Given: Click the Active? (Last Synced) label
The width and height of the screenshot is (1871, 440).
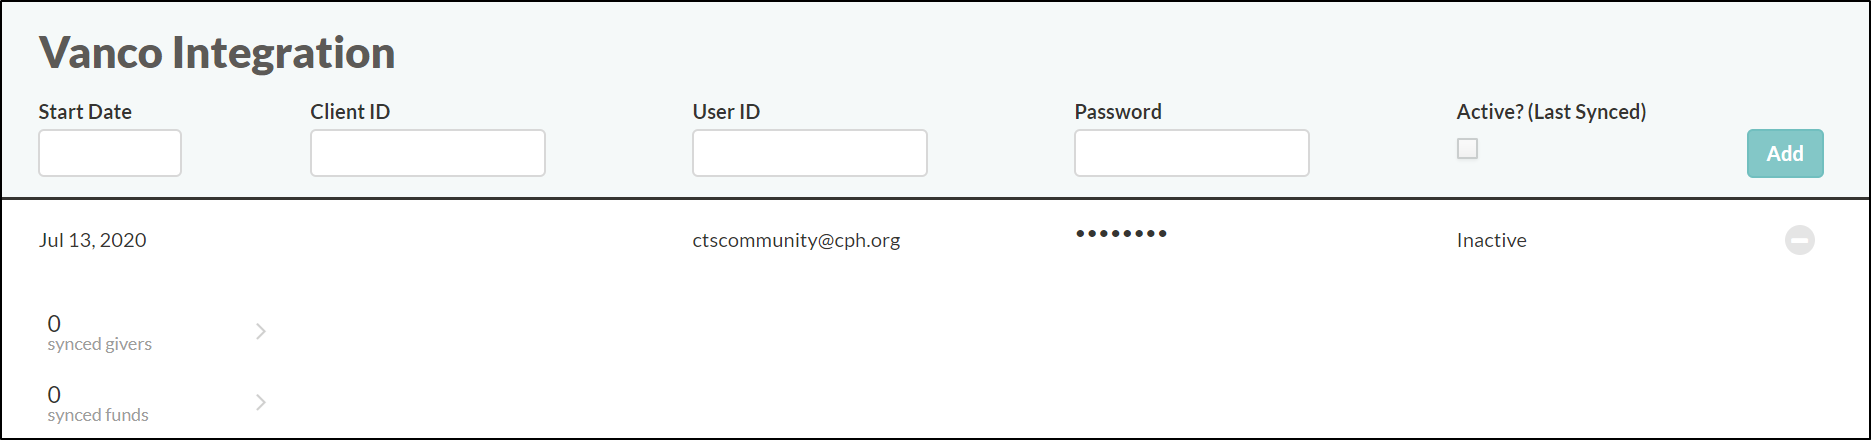Looking at the screenshot, I should 1551,112.
